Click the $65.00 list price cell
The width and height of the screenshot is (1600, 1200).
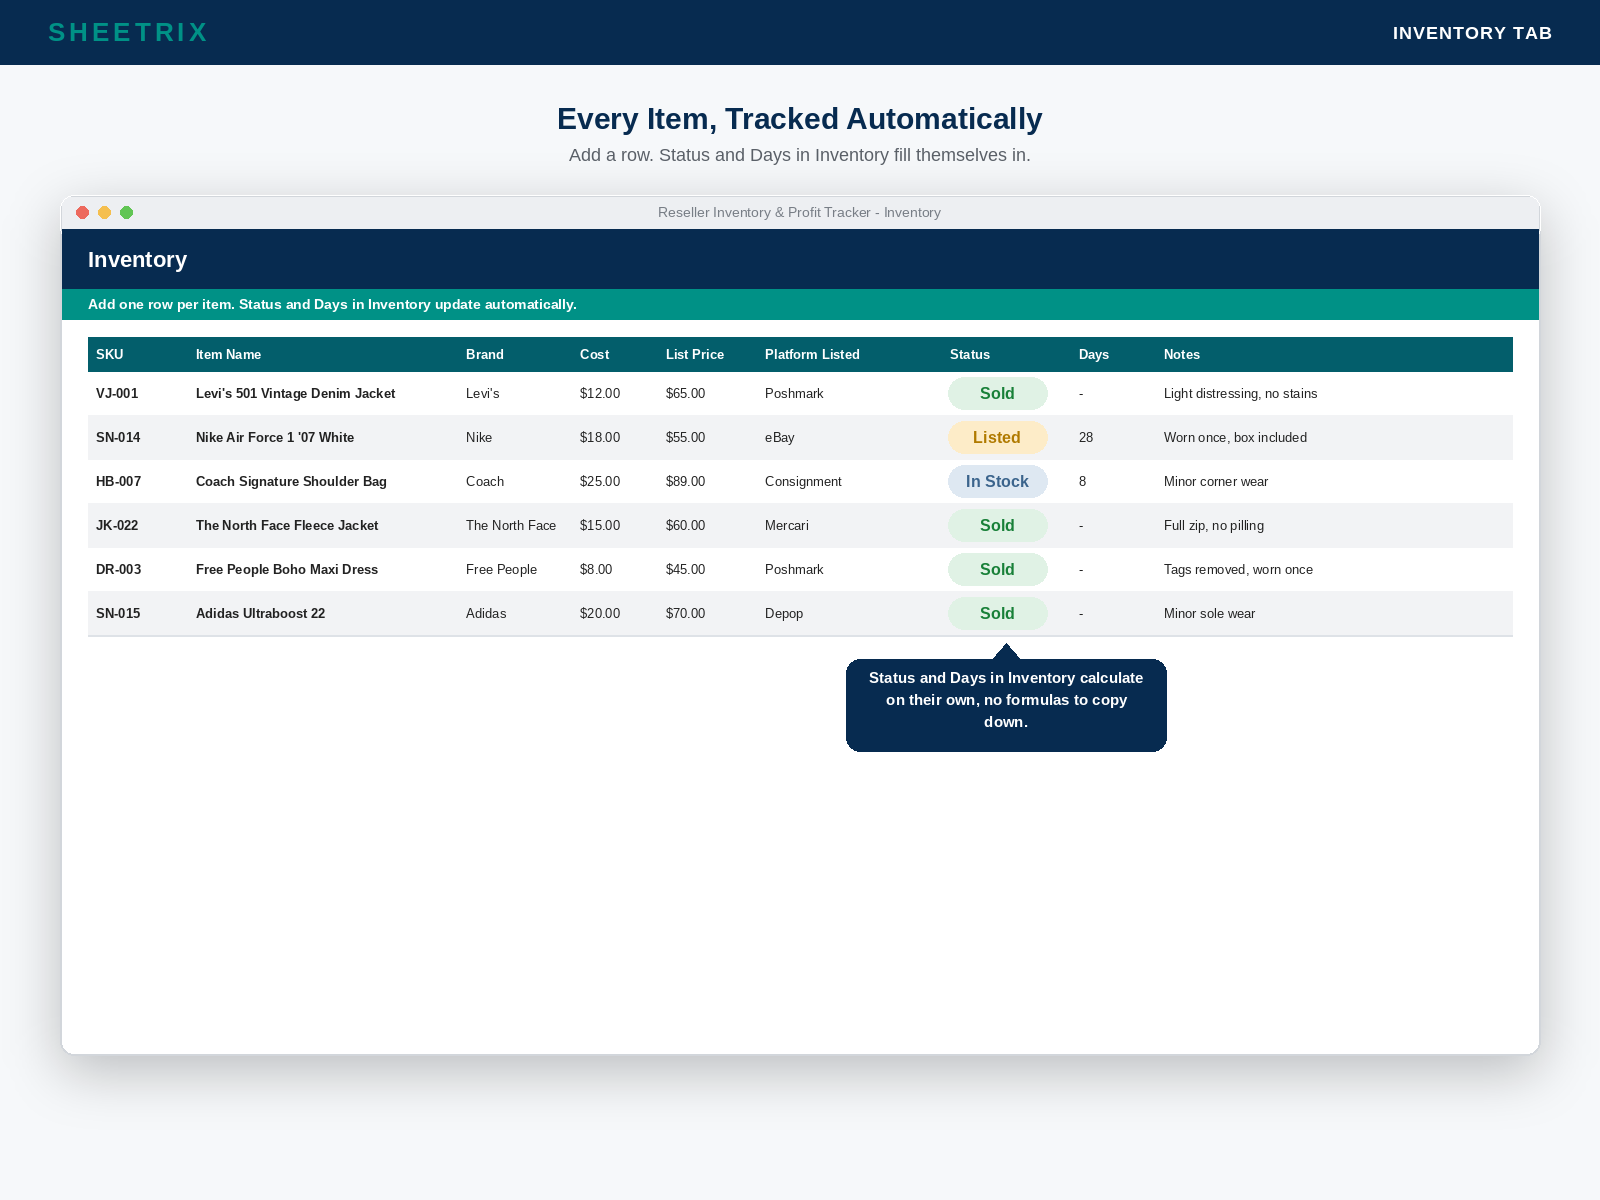[685, 393]
